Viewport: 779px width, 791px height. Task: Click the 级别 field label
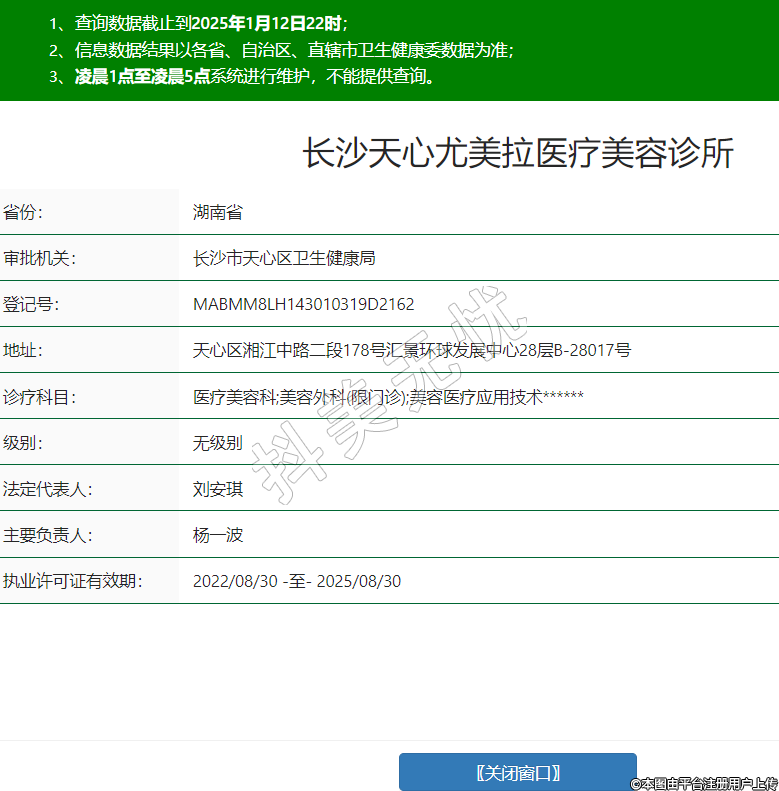[24, 443]
